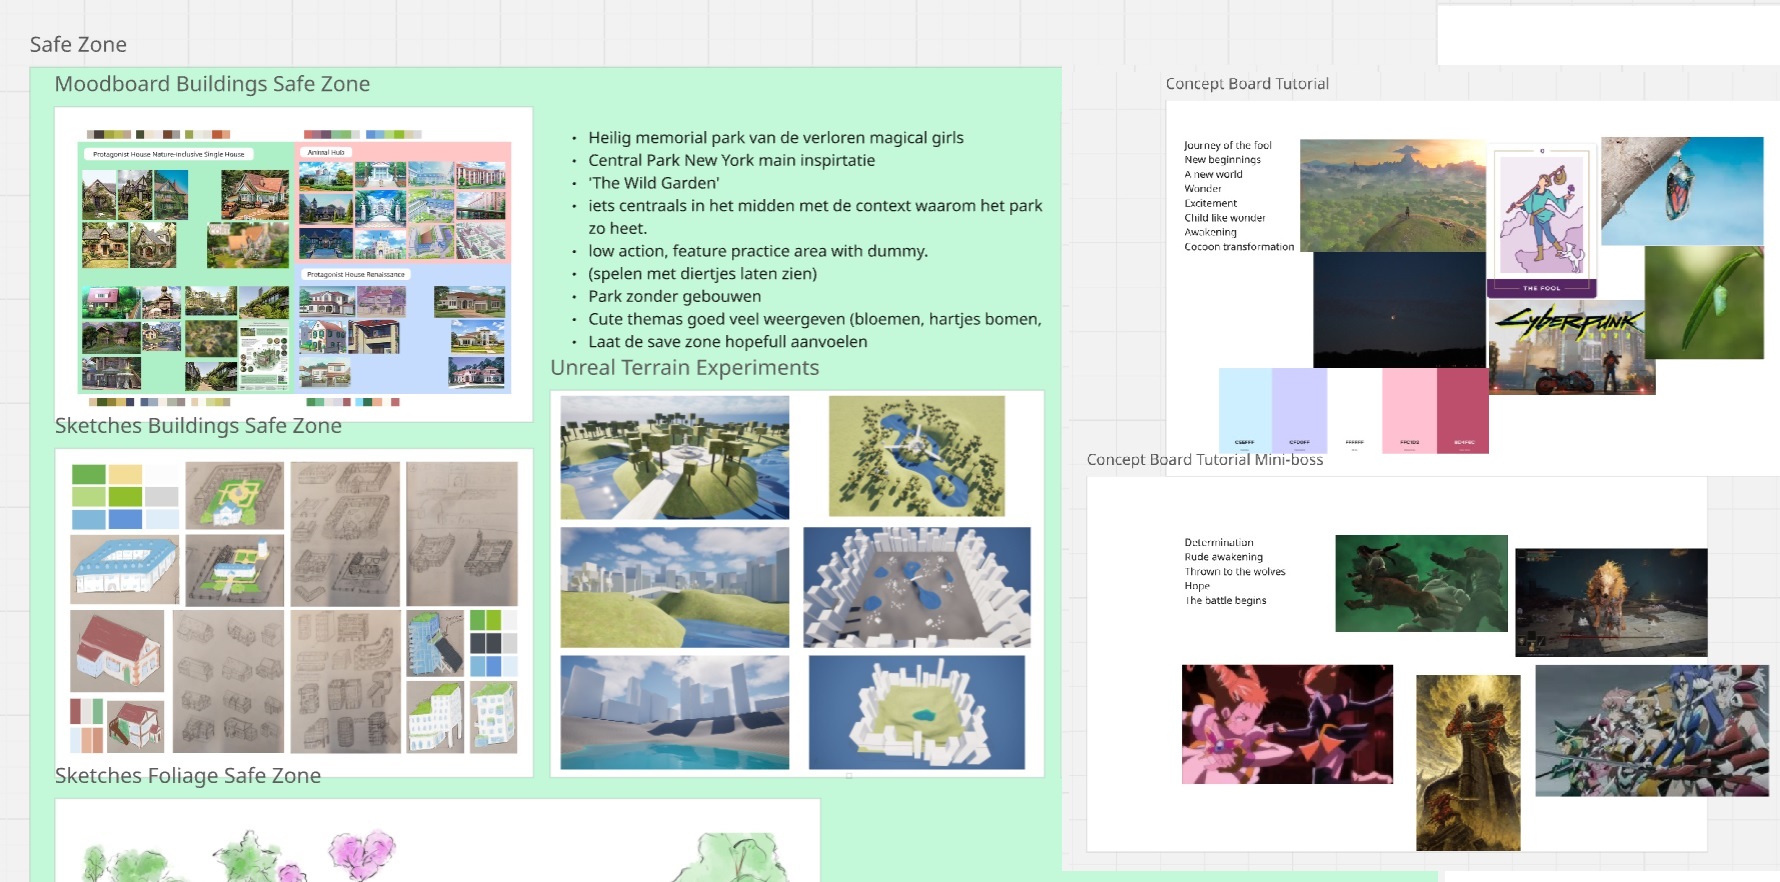
Task: Open the buildings moodboard collage image
Action: click(x=294, y=265)
